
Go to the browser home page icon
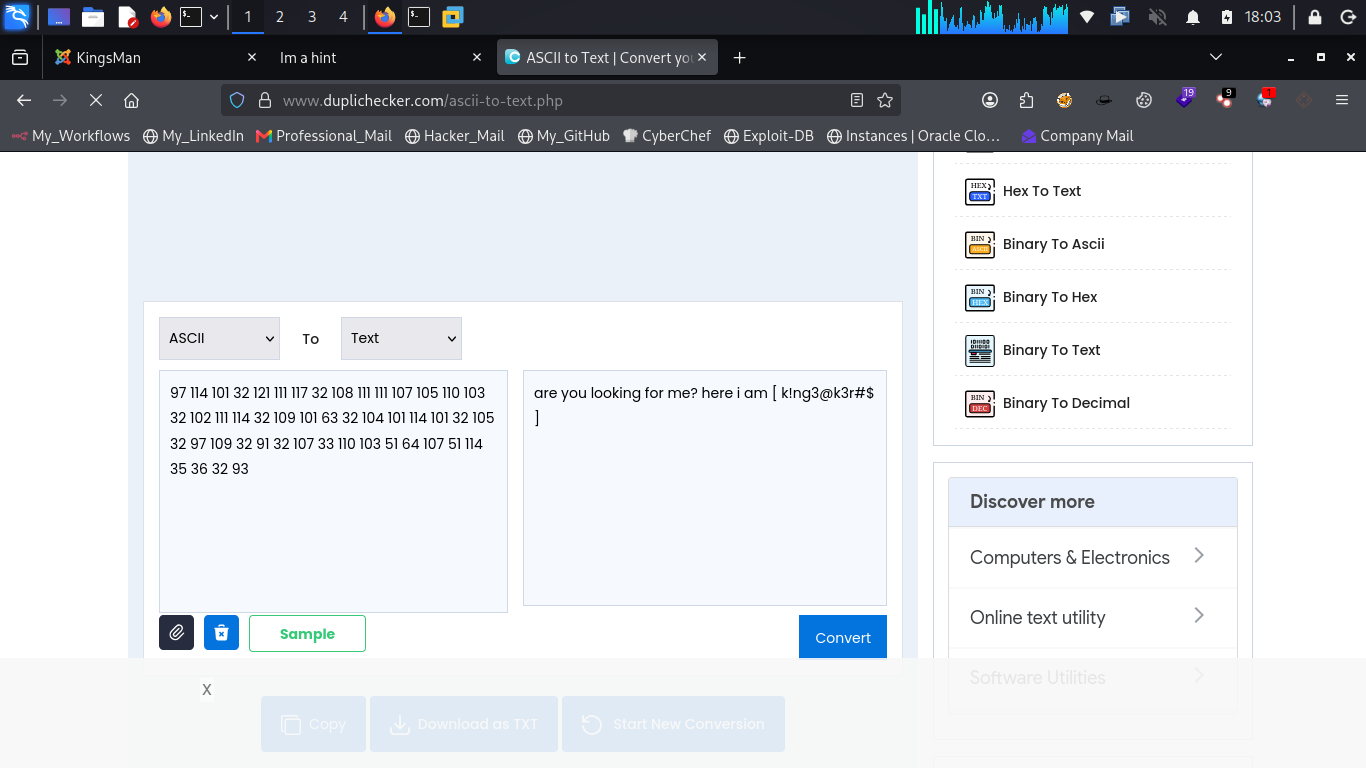(131, 100)
